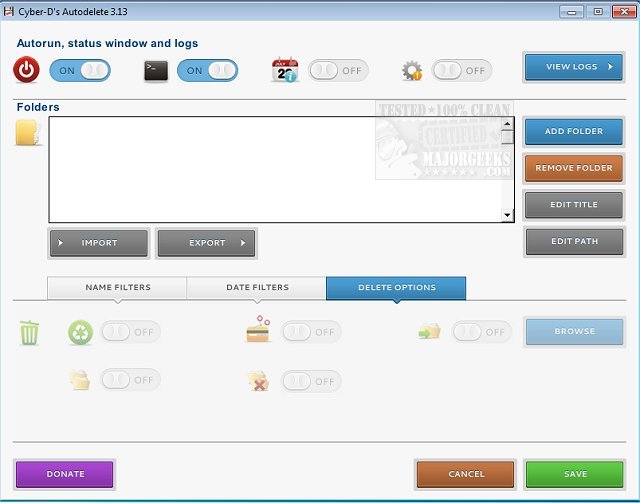This screenshot has width=640, height=503.
Task: Click the yellow folder icon beside Folders list
Action: 28,133
